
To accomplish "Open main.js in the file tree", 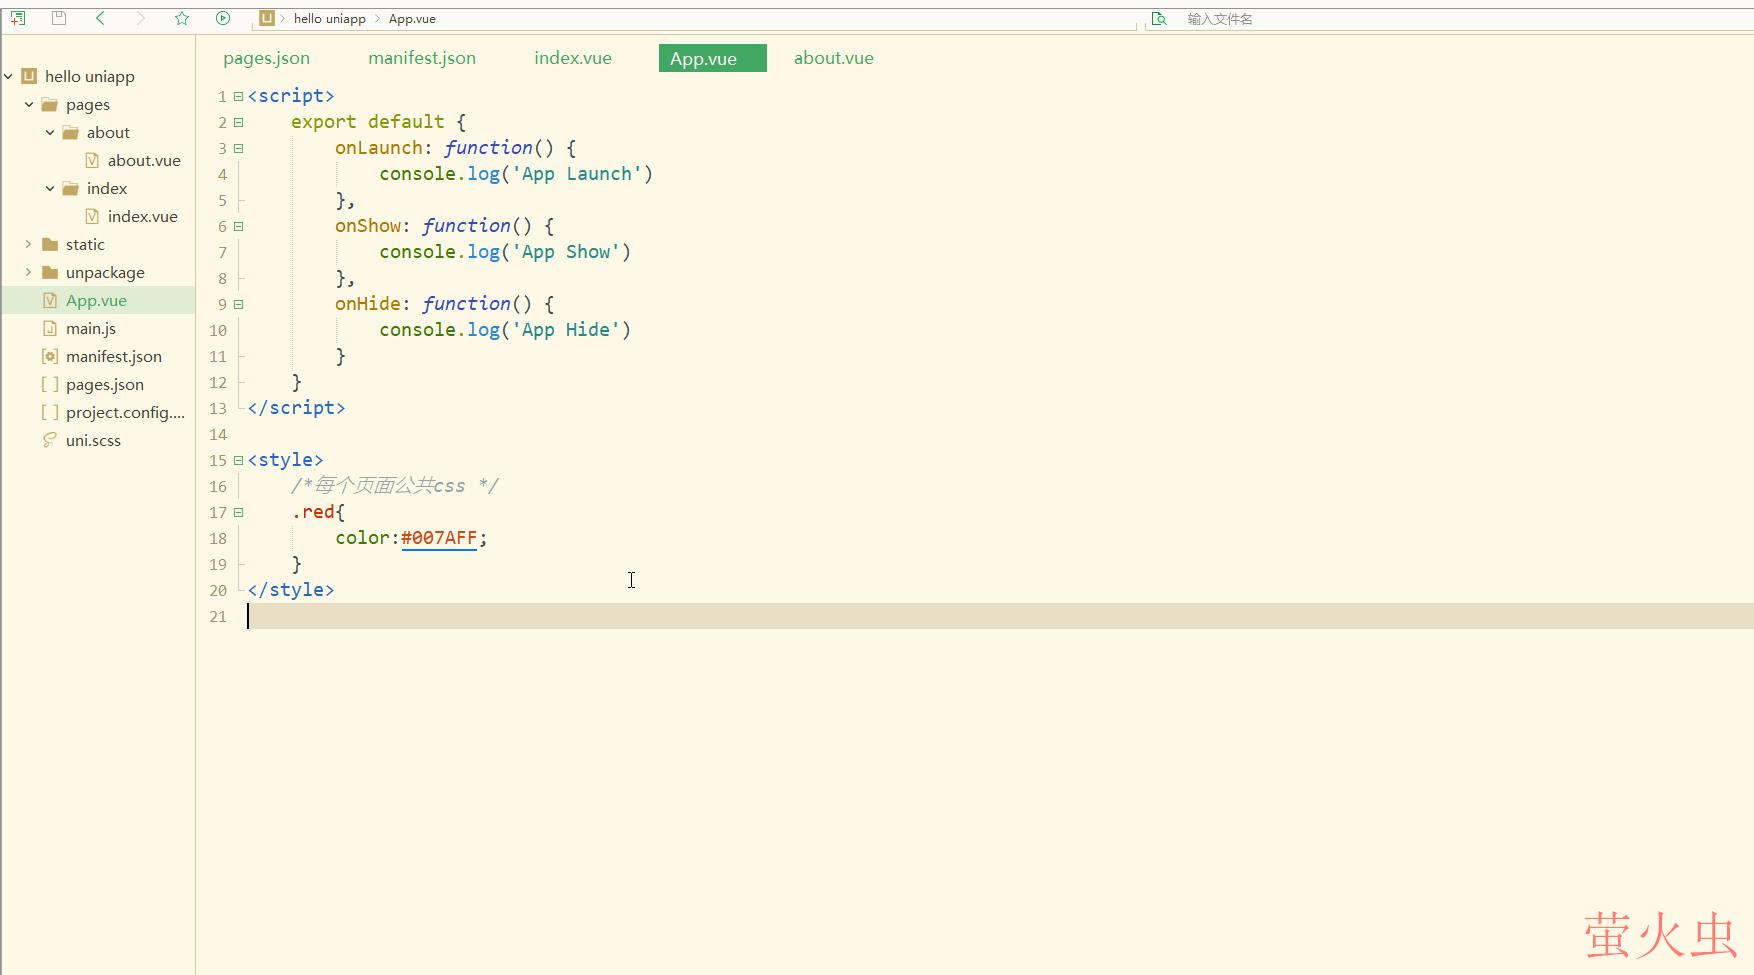I will 91,328.
